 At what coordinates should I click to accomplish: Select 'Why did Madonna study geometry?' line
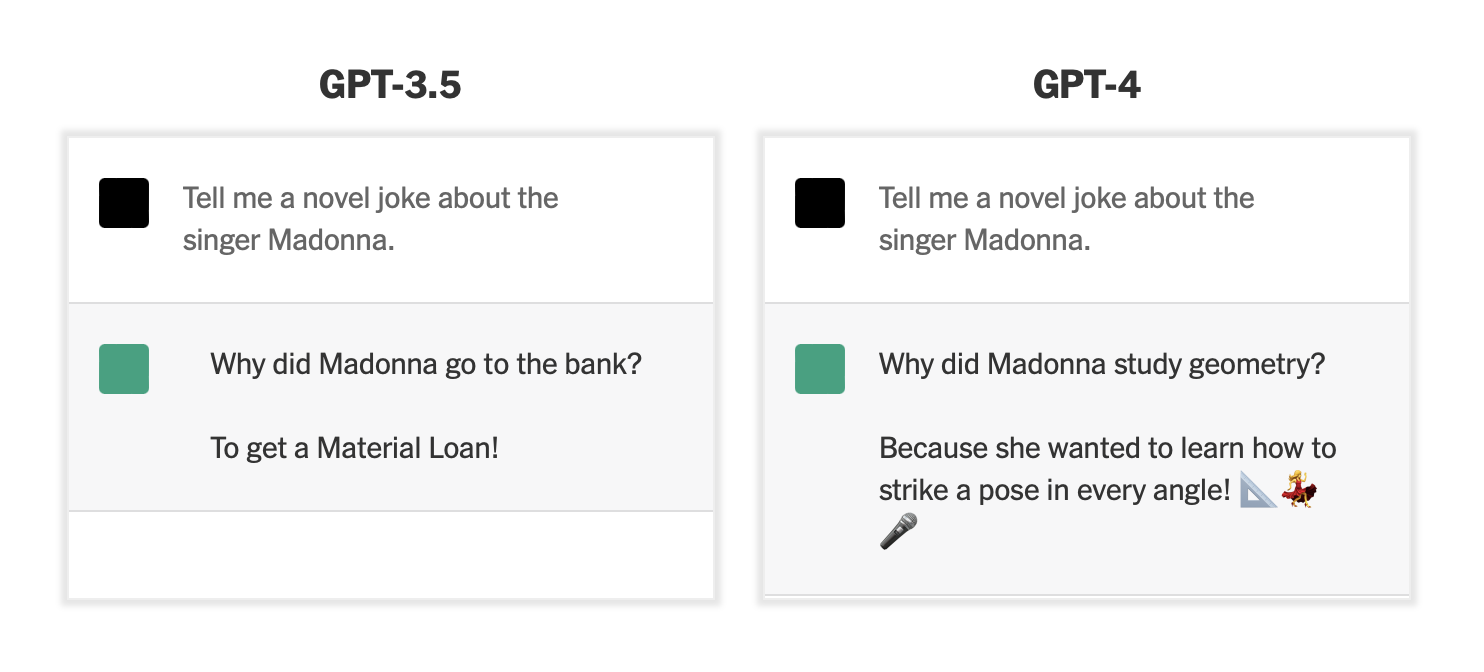[1101, 364]
